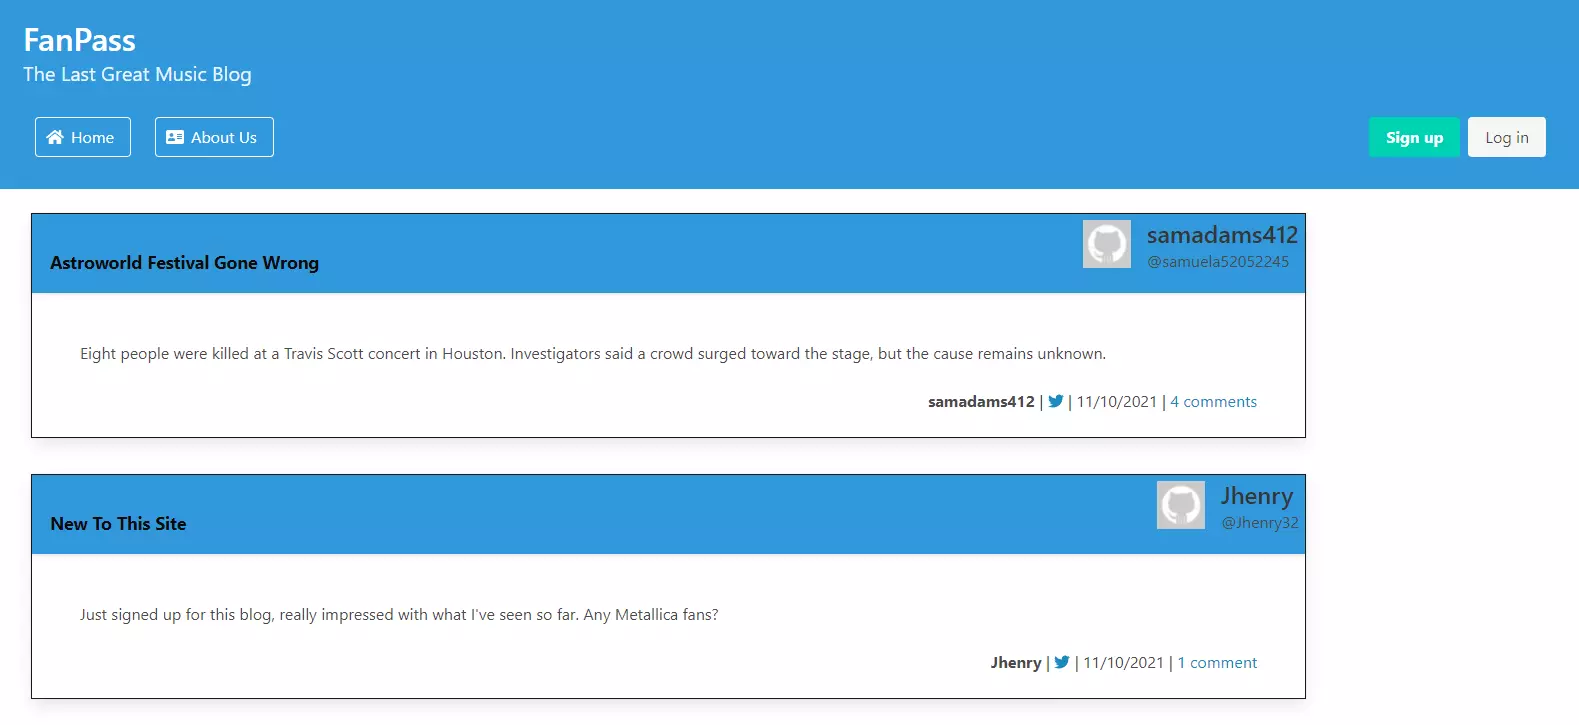Click bold Jhenry author name in the footer
This screenshot has height=725, width=1579.
(1015, 663)
